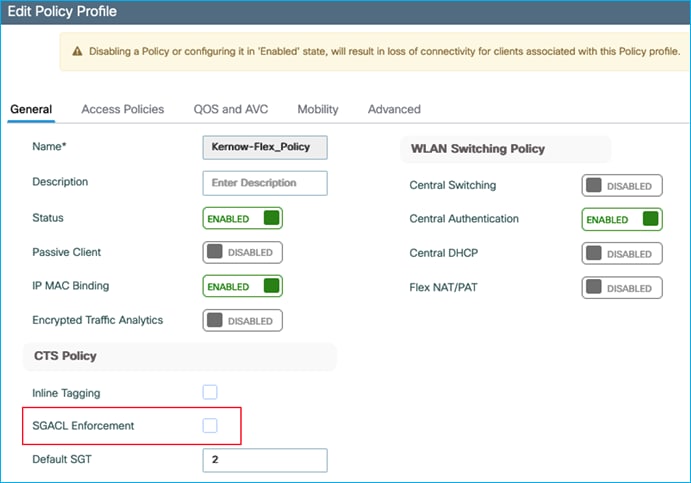
Task: Click the Inline Tagging label
Action: tap(66, 393)
